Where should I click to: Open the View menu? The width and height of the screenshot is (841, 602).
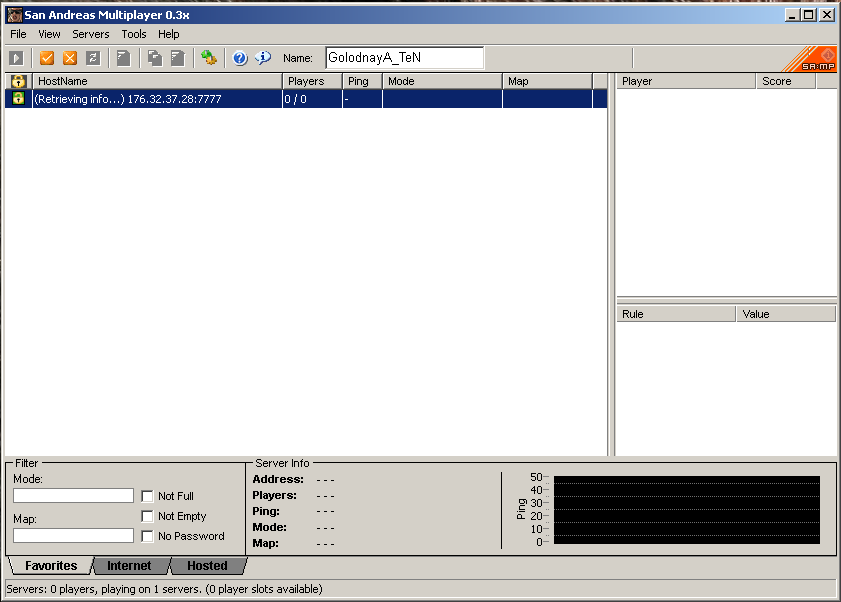click(49, 34)
